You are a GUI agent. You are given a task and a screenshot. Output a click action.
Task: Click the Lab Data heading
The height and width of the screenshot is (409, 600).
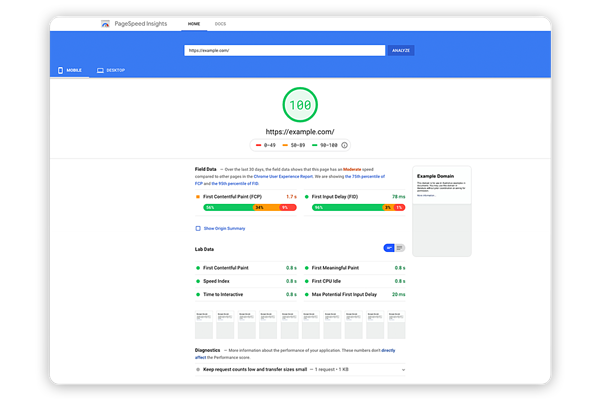click(204, 249)
